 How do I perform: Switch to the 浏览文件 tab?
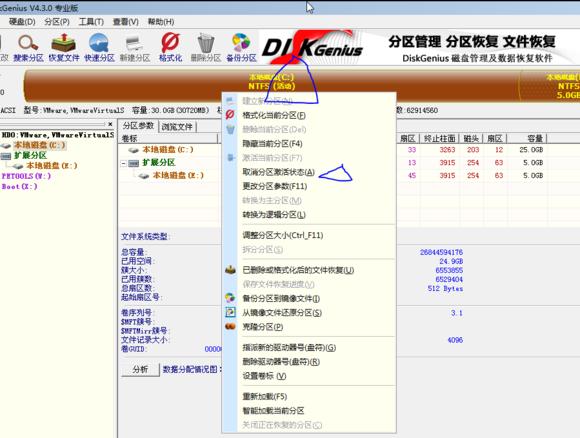pos(177,127)
